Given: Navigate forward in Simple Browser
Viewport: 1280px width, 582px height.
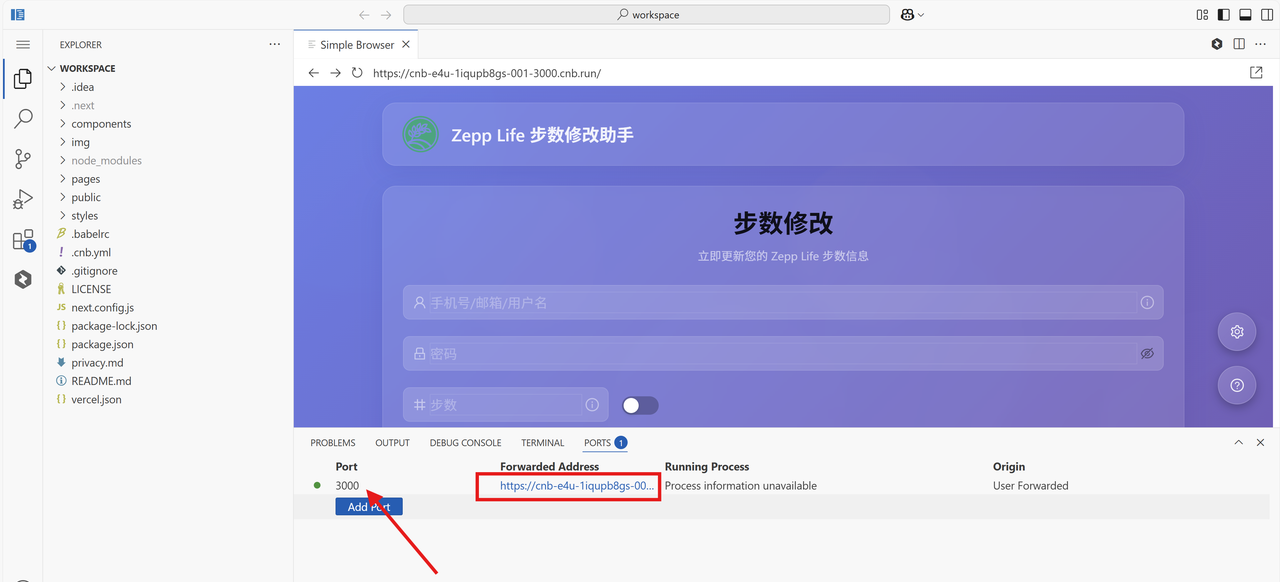Looking at the screenshot, I should (335, 73).
